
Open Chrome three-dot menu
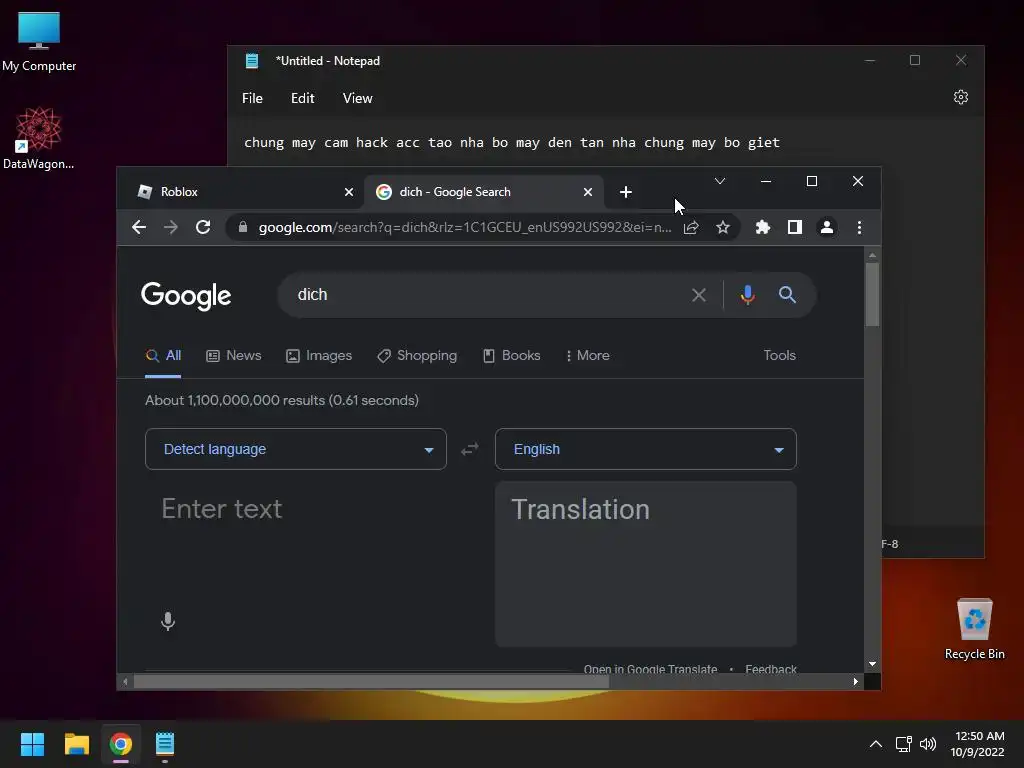pyautogui.click(x=859, y=227)
